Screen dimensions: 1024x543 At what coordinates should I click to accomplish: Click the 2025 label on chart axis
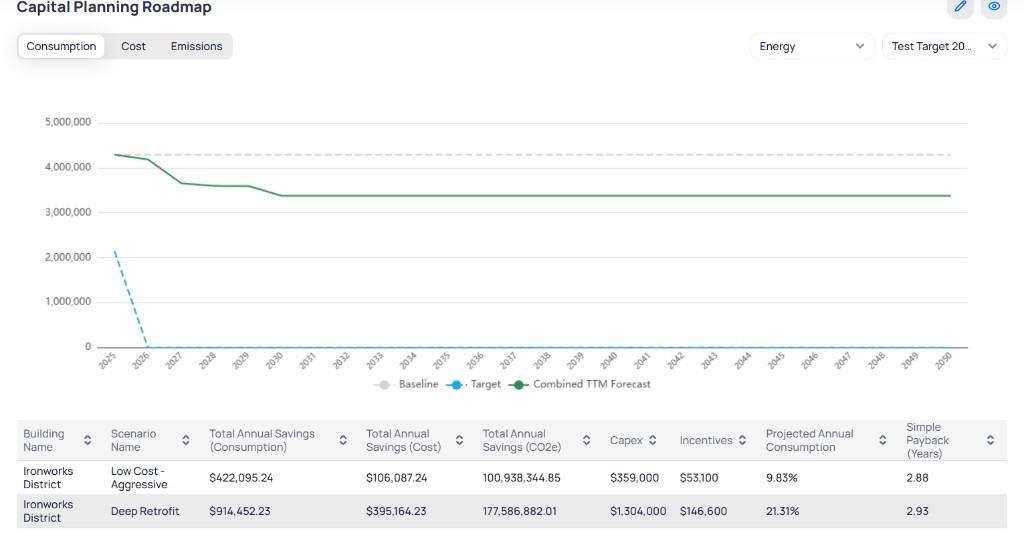(x=107, y=360)
